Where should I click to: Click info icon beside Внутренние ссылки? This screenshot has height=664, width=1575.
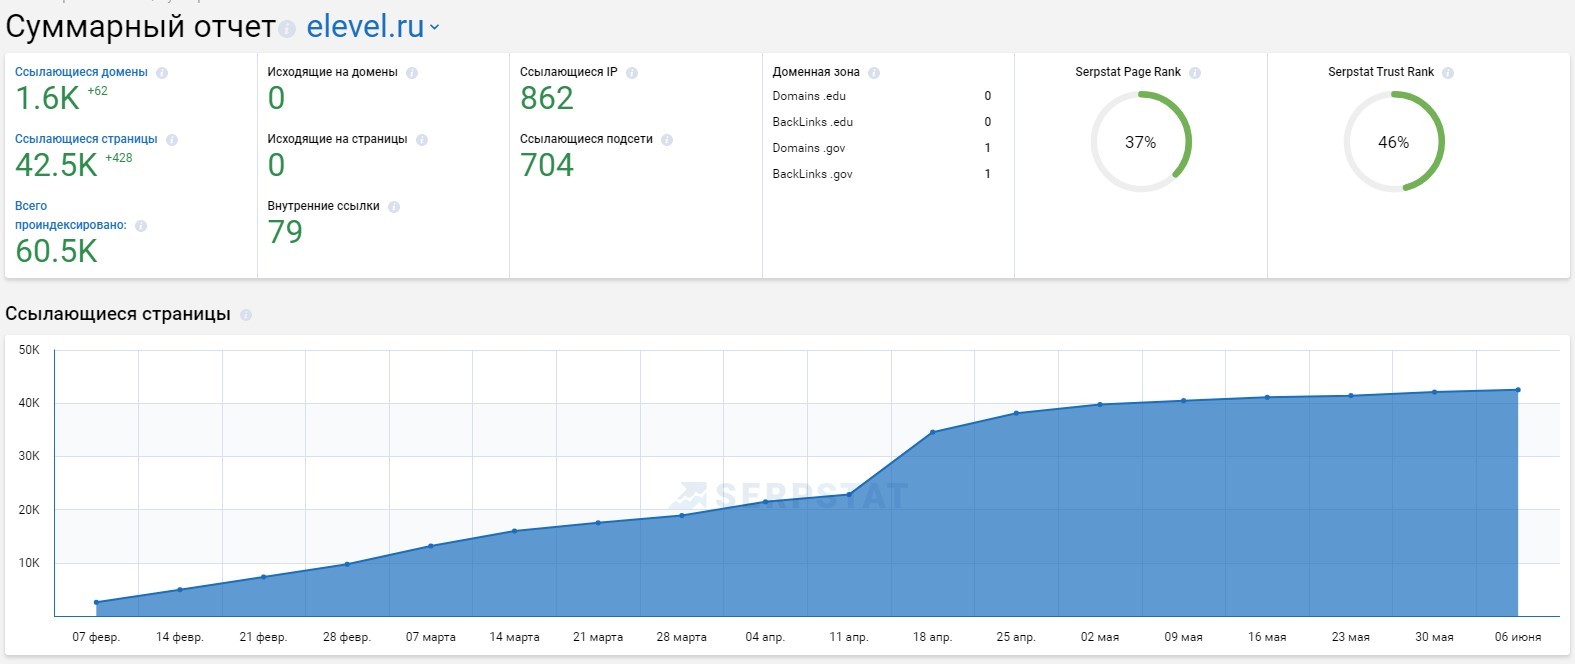pos(394,207)
